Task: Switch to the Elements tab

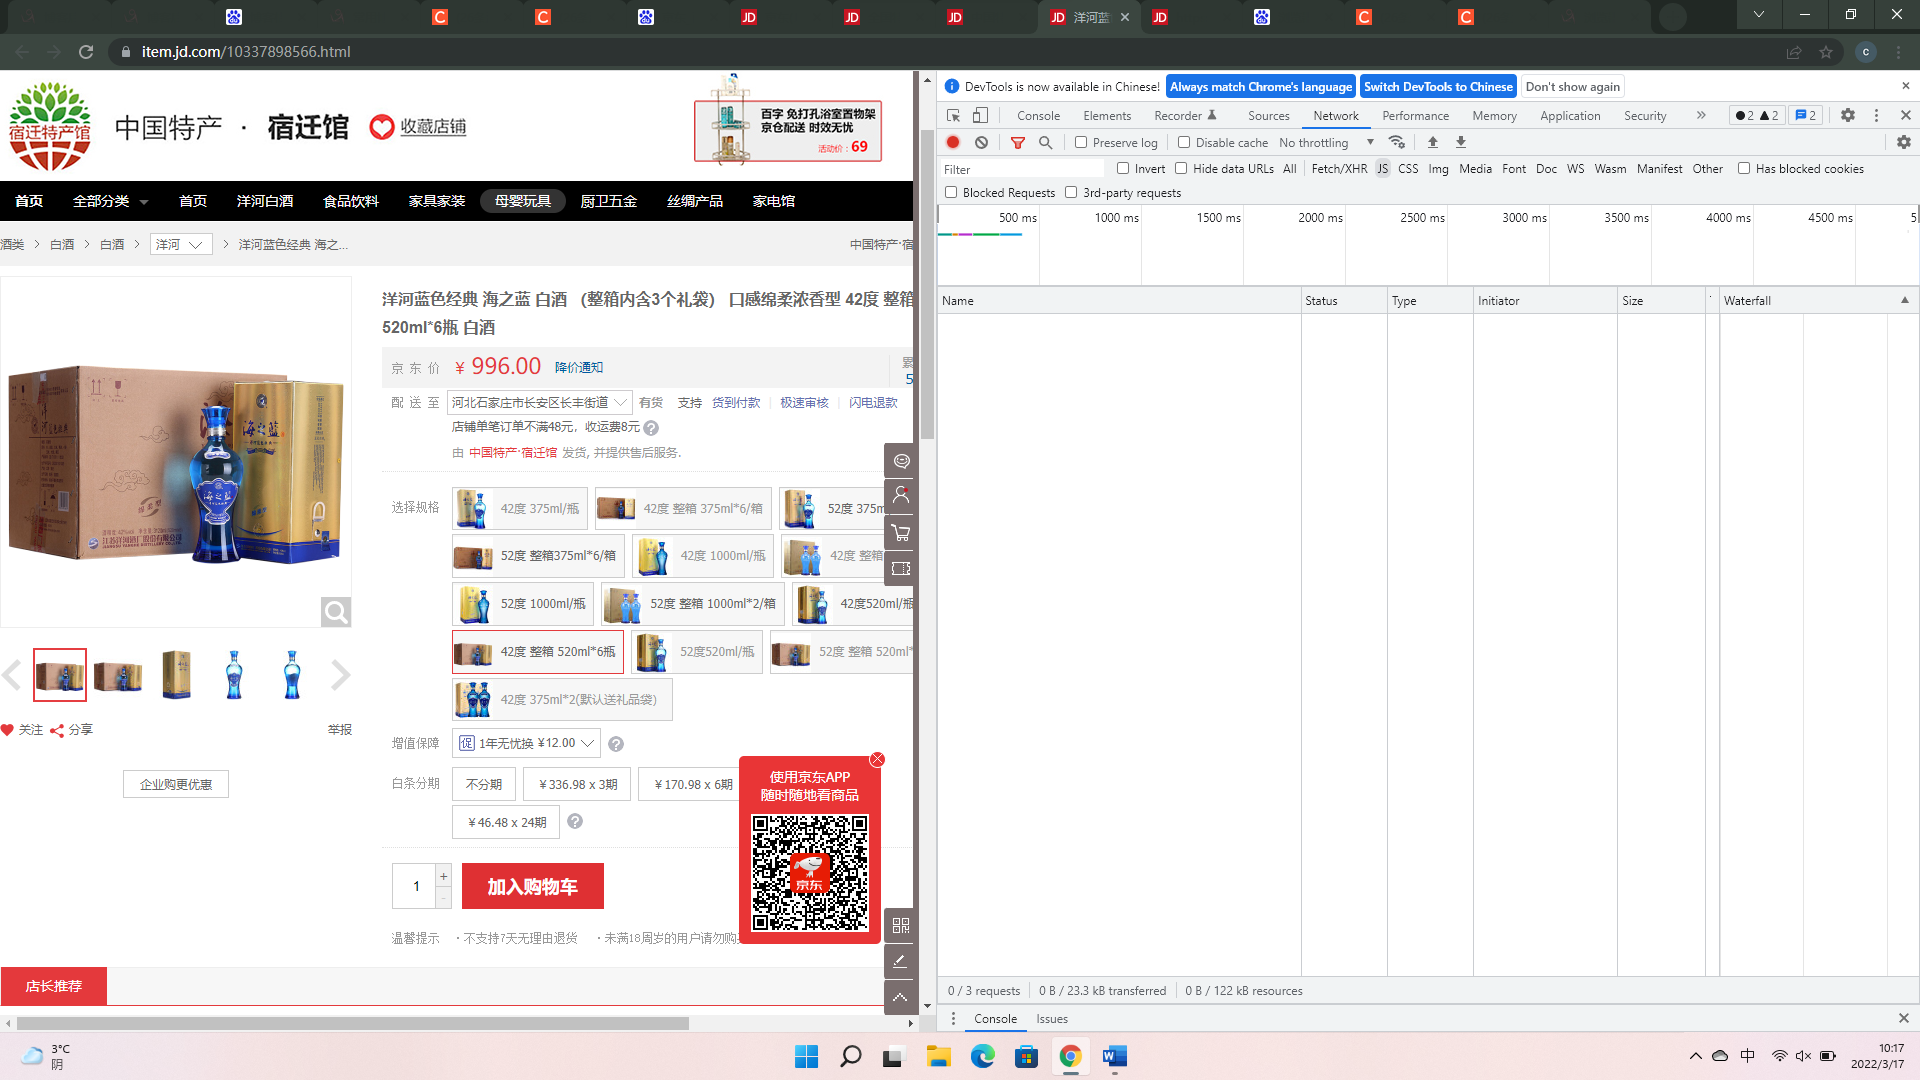Action: coord(1106,115)
